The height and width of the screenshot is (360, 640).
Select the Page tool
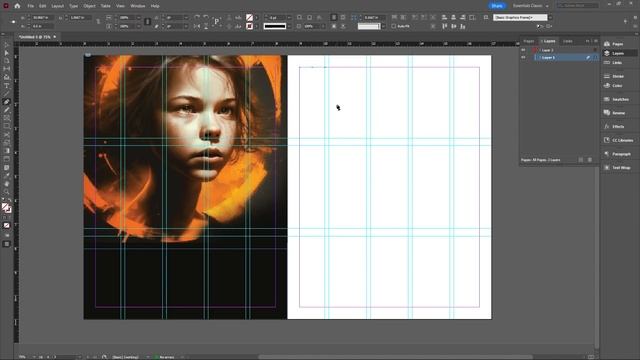coord(7,61)
